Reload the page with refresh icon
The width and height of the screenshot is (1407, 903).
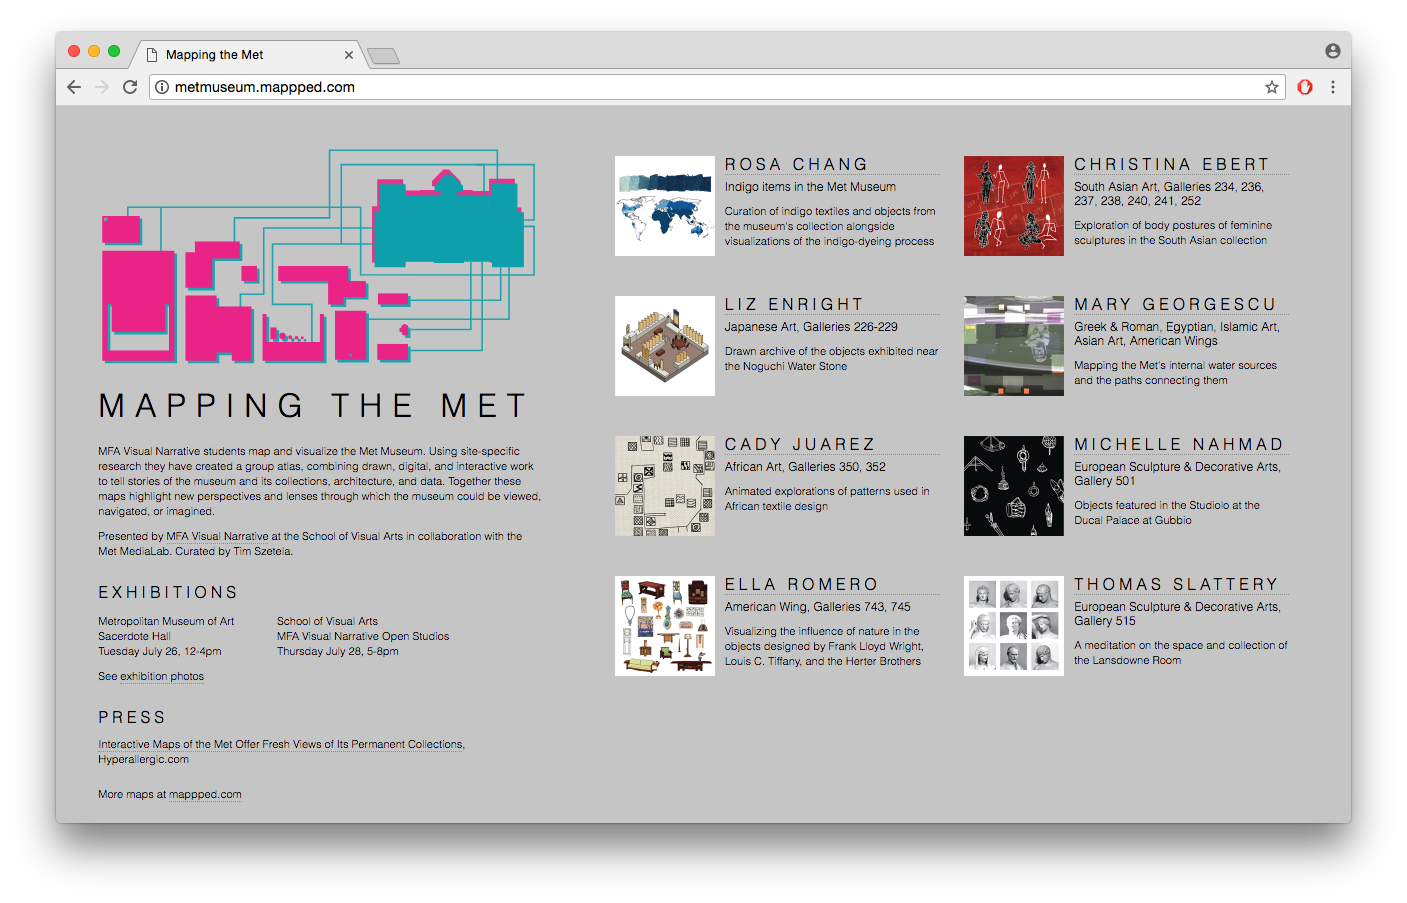(130, 87)
